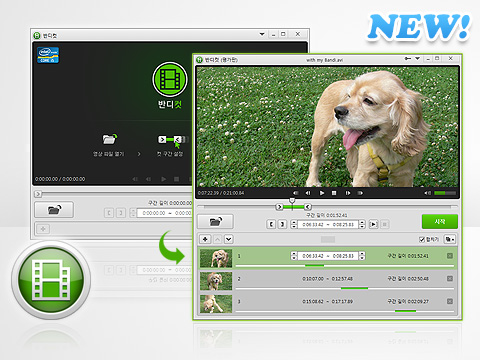Click the disabled segment stop button
This screenshot has width=480, height=360.
click(385, 224)
